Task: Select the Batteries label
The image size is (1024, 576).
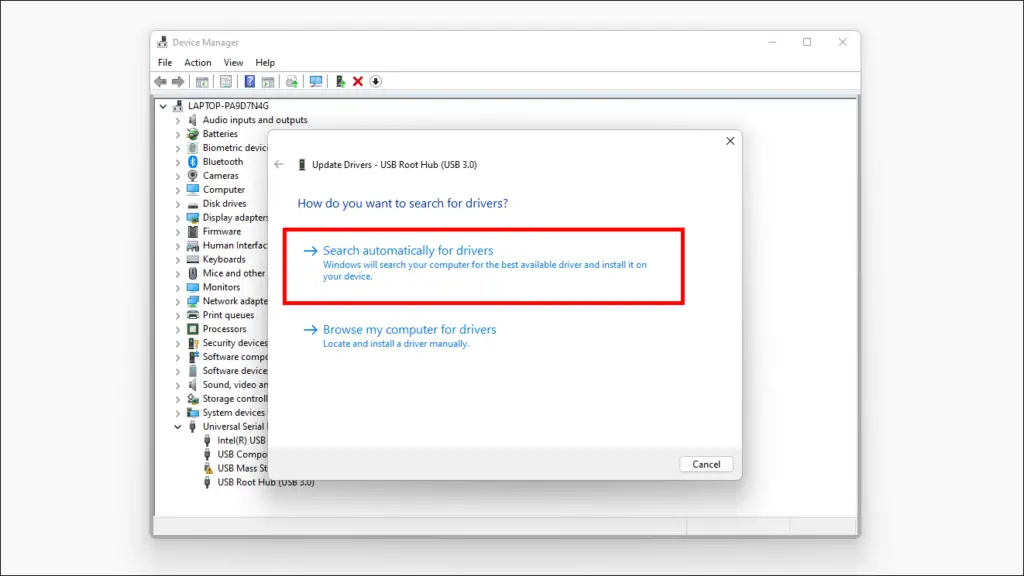Action: [x=220, y=134]
